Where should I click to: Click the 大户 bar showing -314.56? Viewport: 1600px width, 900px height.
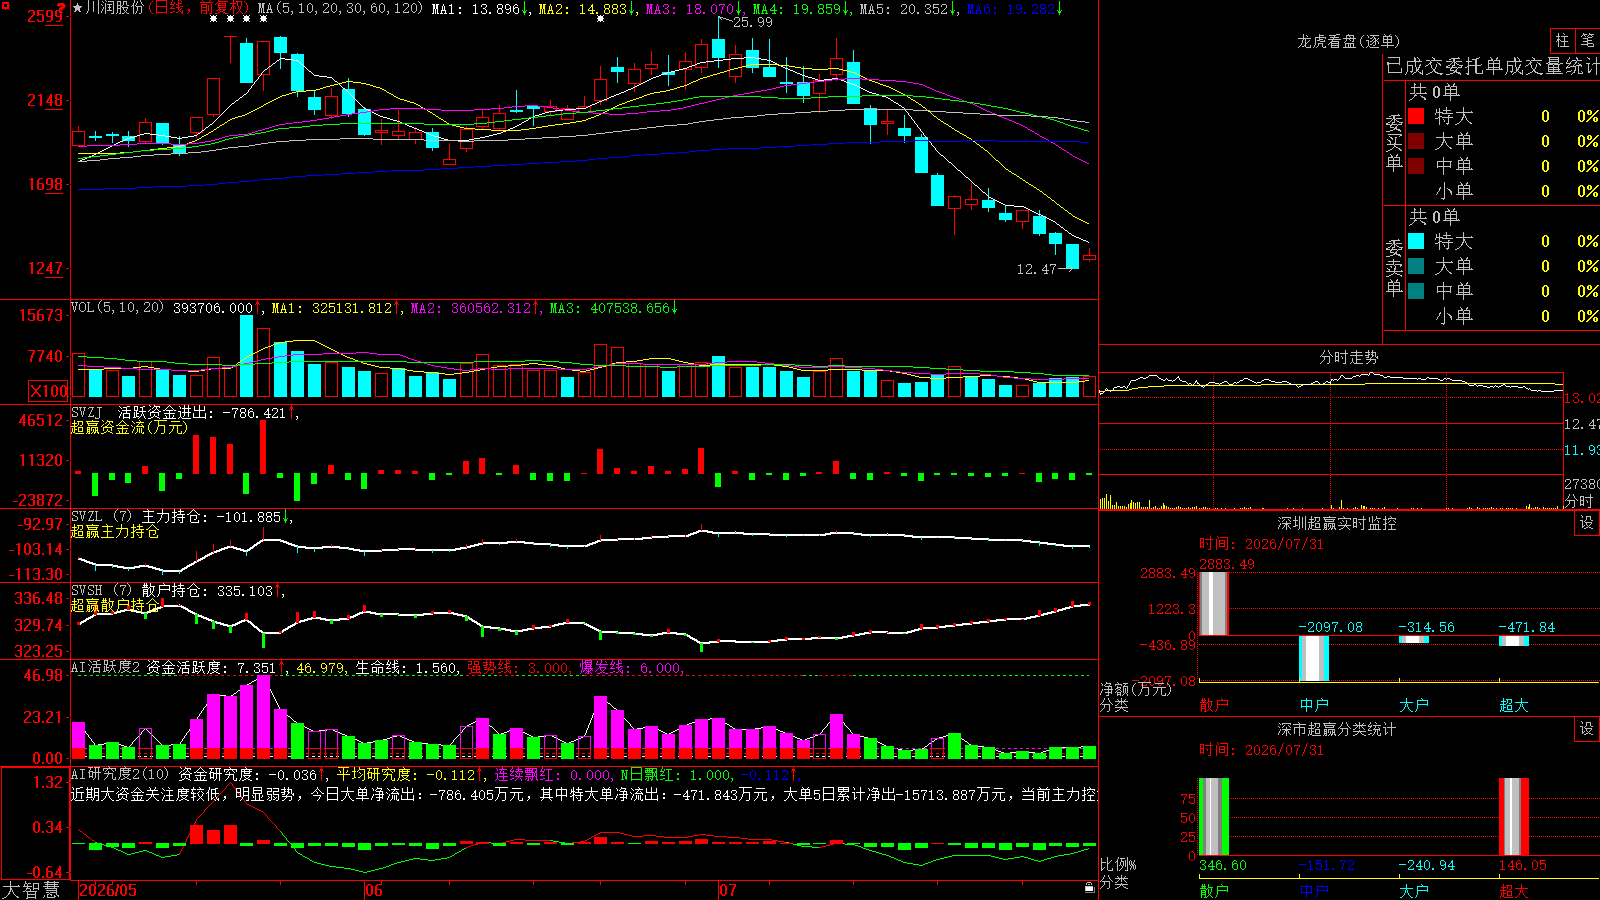(x=1414, y=639)
